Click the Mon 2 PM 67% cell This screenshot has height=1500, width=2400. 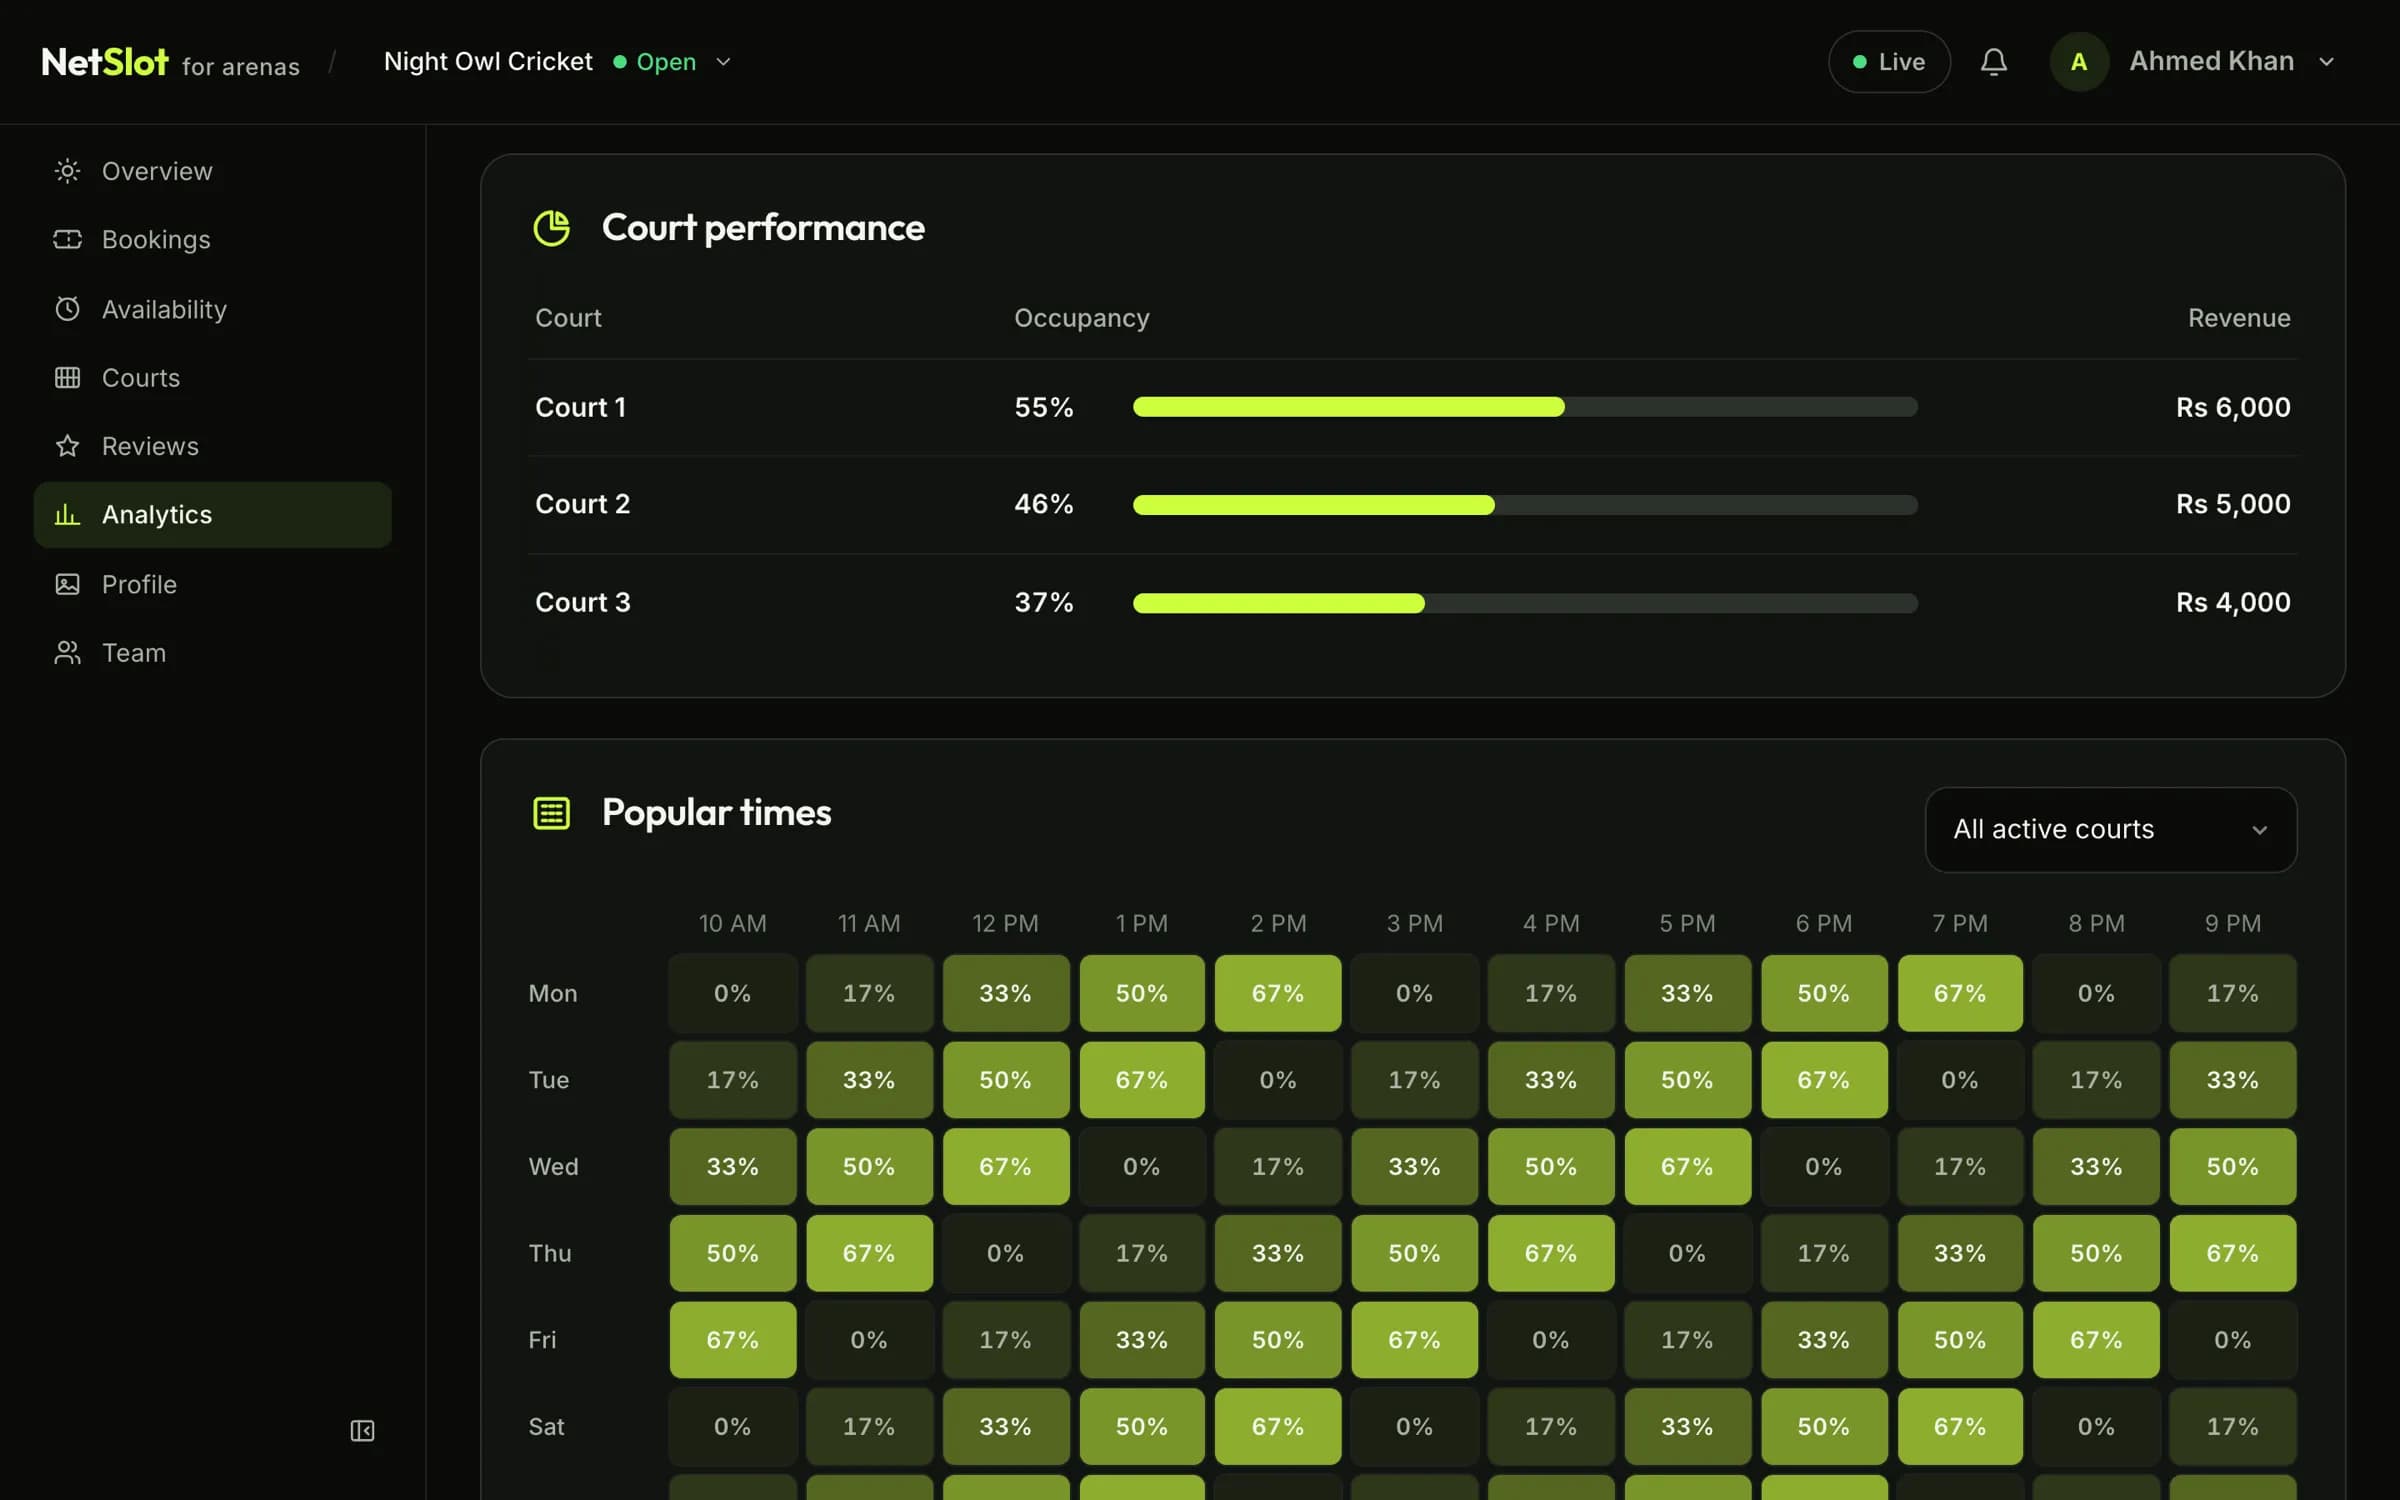1277,993
